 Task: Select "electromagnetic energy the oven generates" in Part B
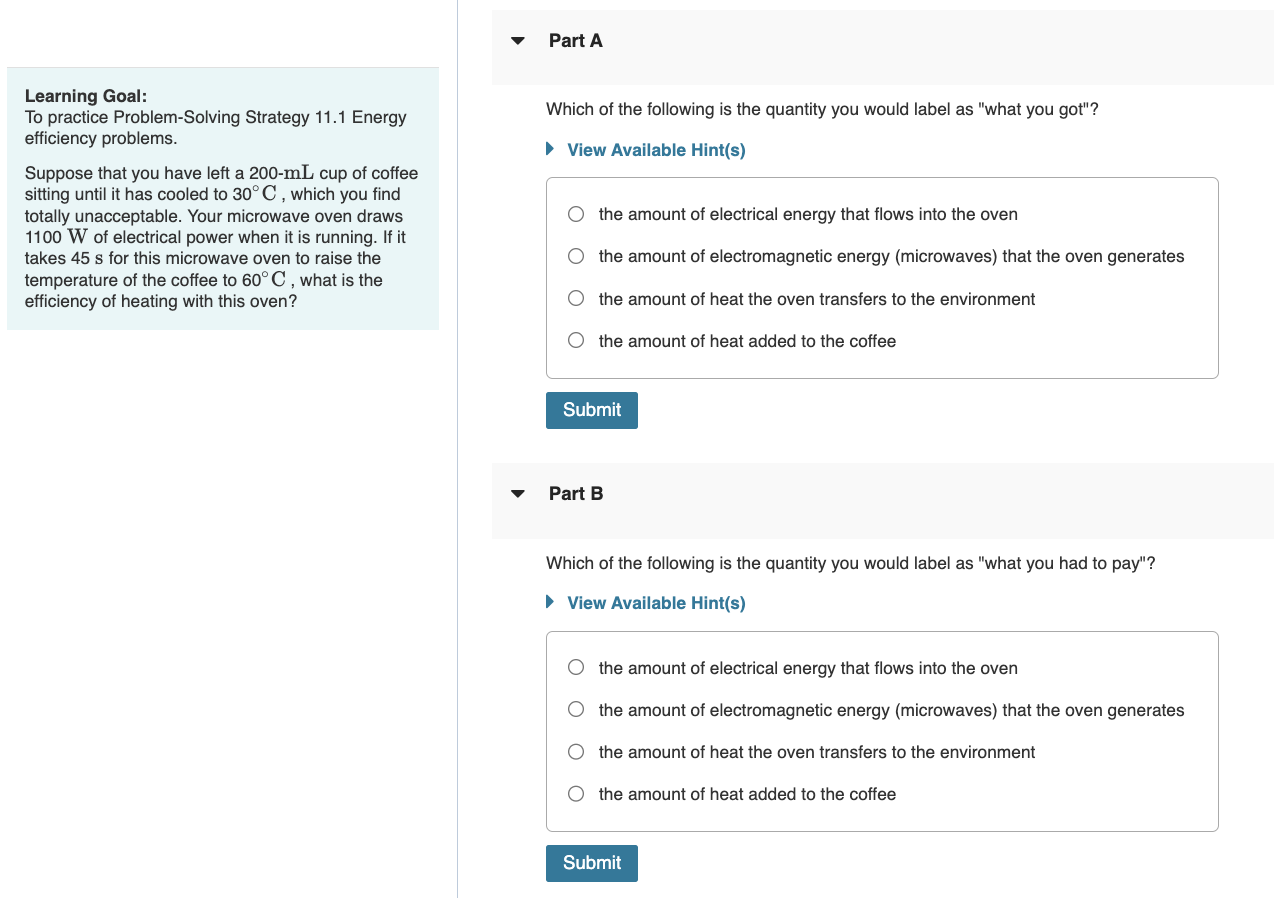pyautogui.click(x=575, y=709)
